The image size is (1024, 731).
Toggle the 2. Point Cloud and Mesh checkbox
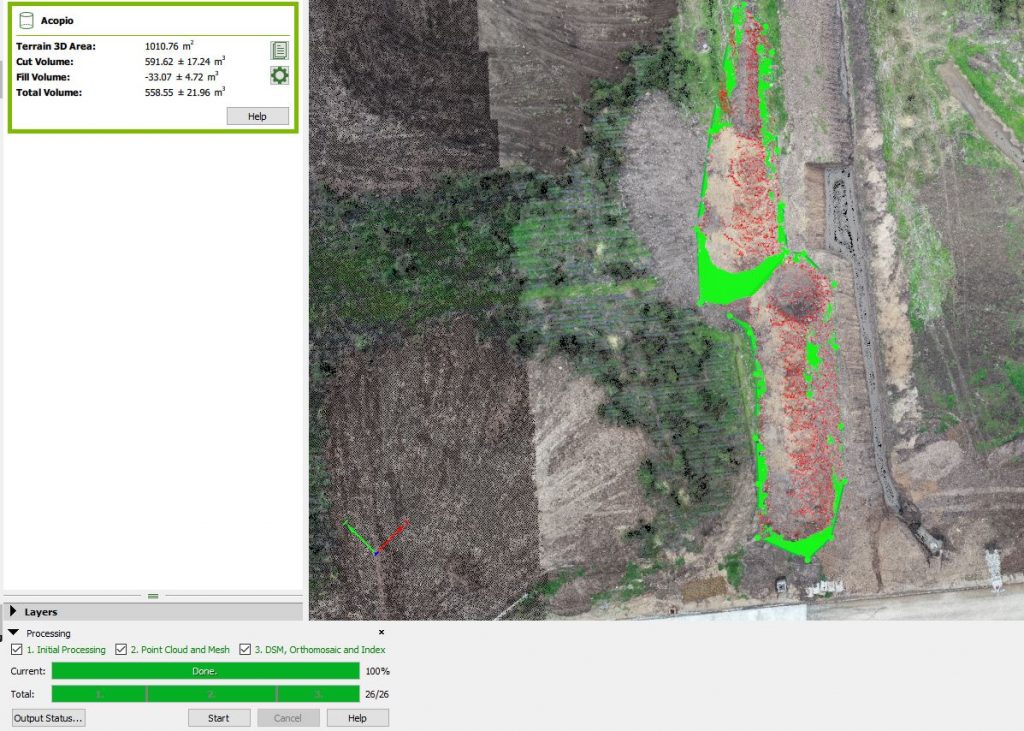click(x=121, y=650)
